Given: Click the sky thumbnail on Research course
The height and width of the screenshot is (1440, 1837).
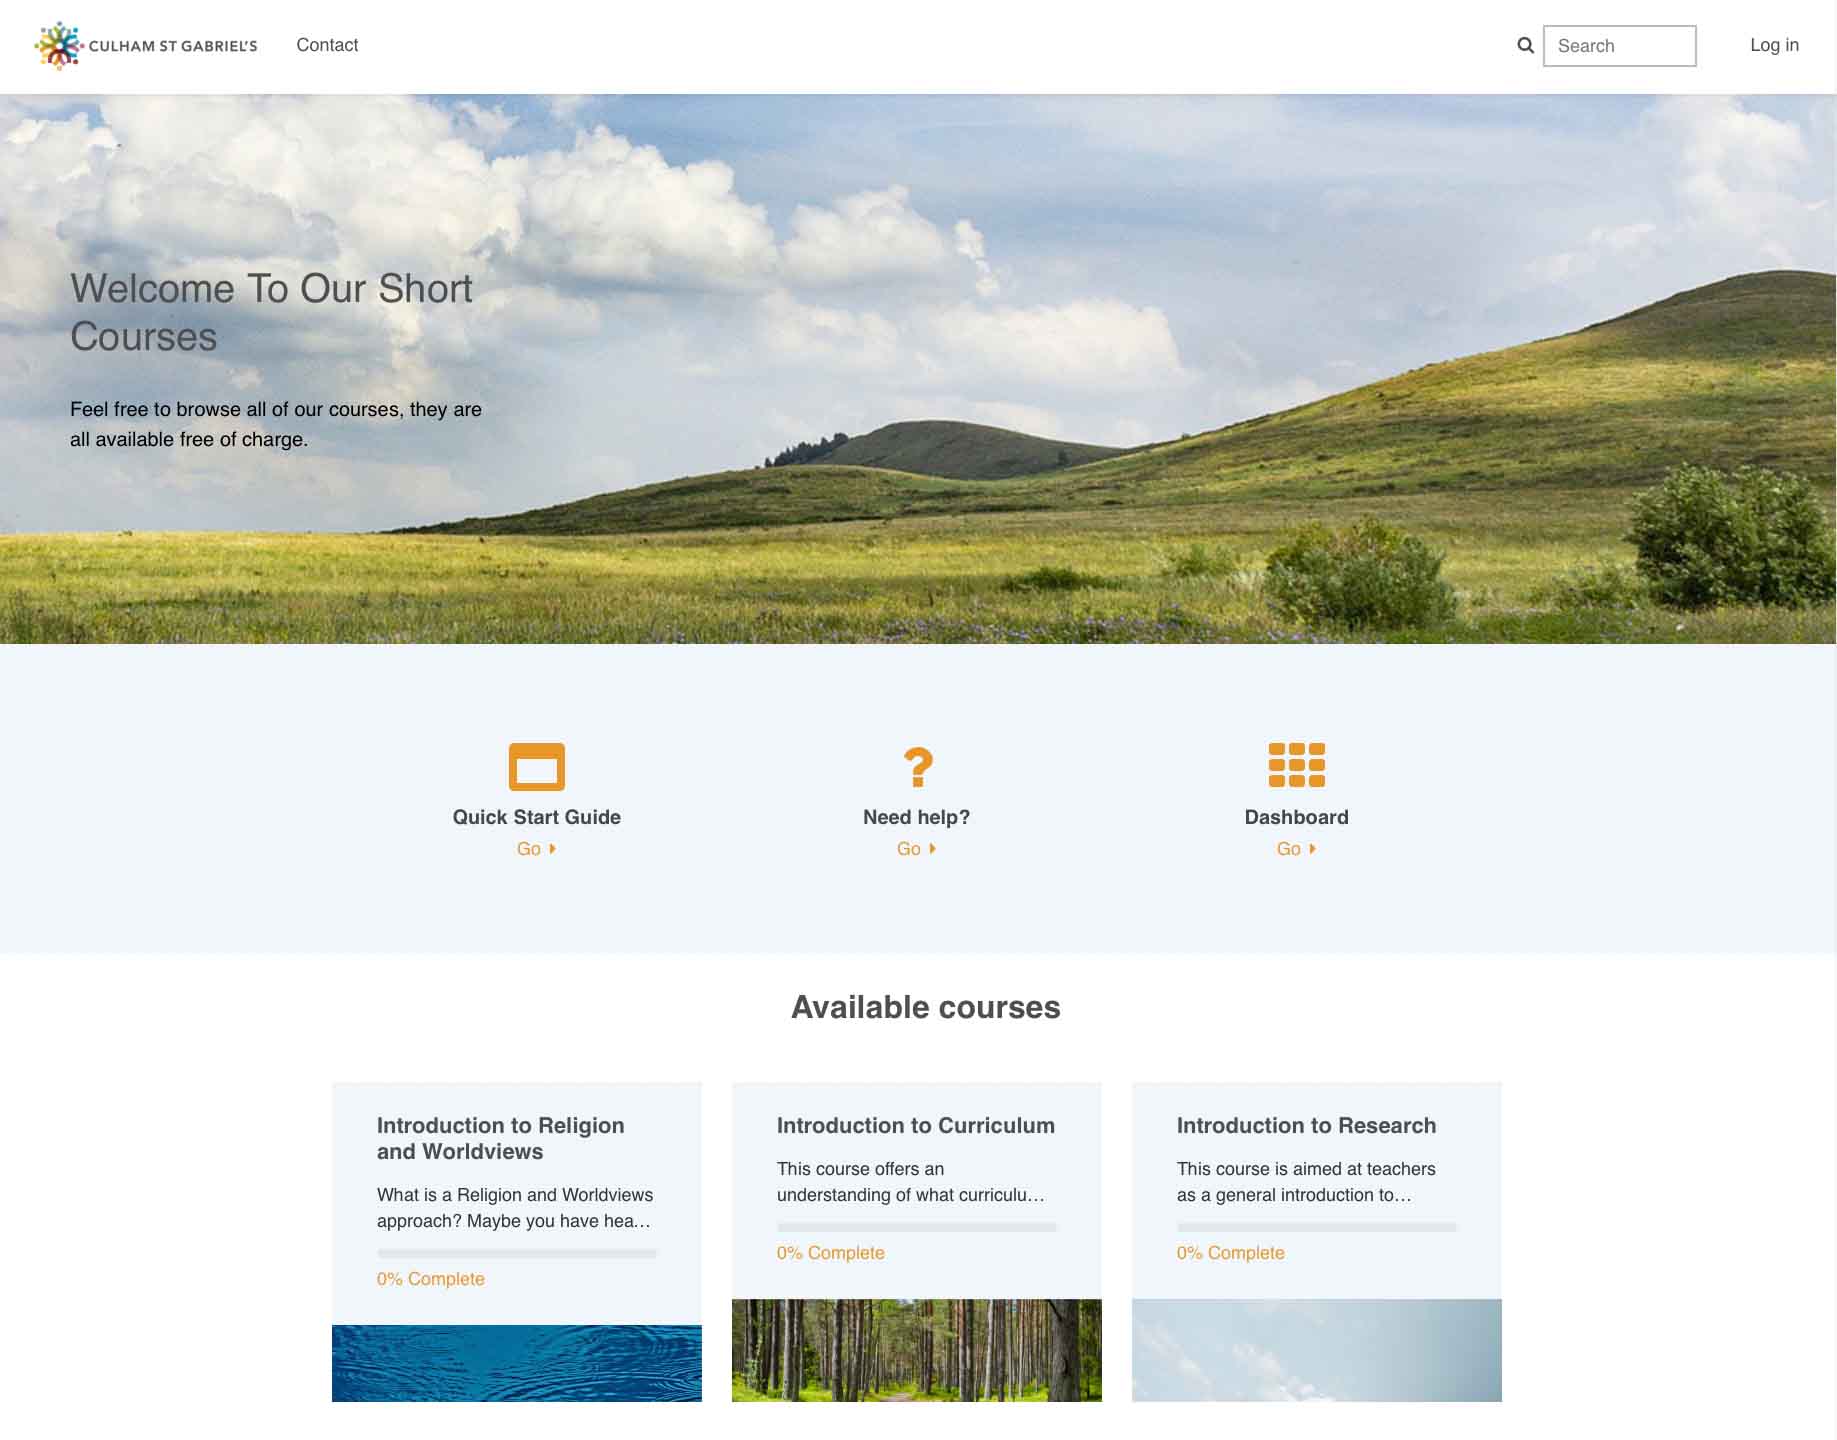Looking at the screenshot, I should 1316,1350.
